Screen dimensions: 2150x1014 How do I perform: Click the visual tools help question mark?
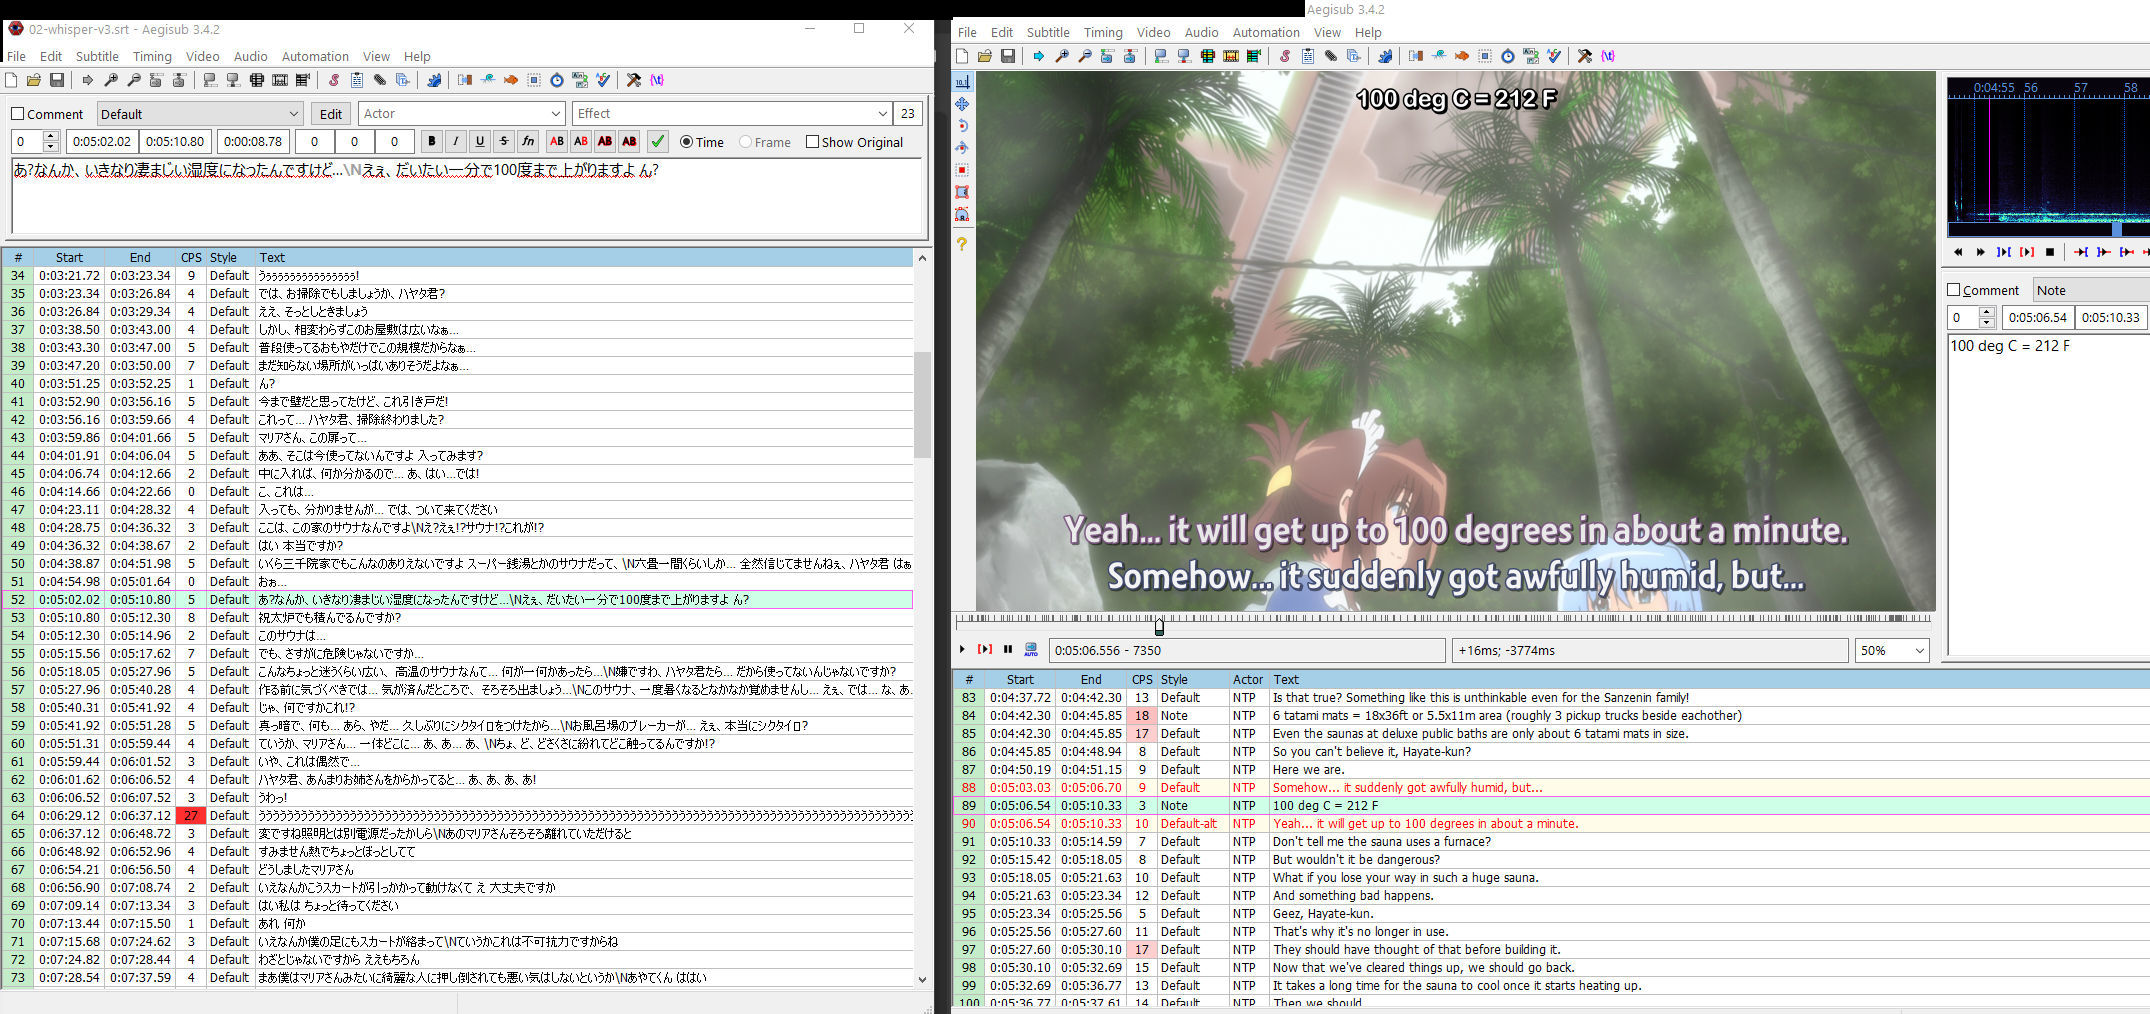pos(962,243)
